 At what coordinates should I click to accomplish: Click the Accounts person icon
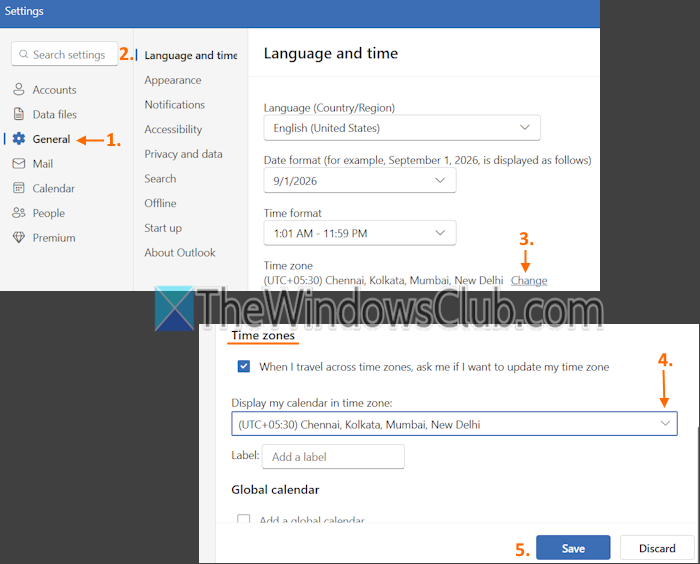point(19,89)
